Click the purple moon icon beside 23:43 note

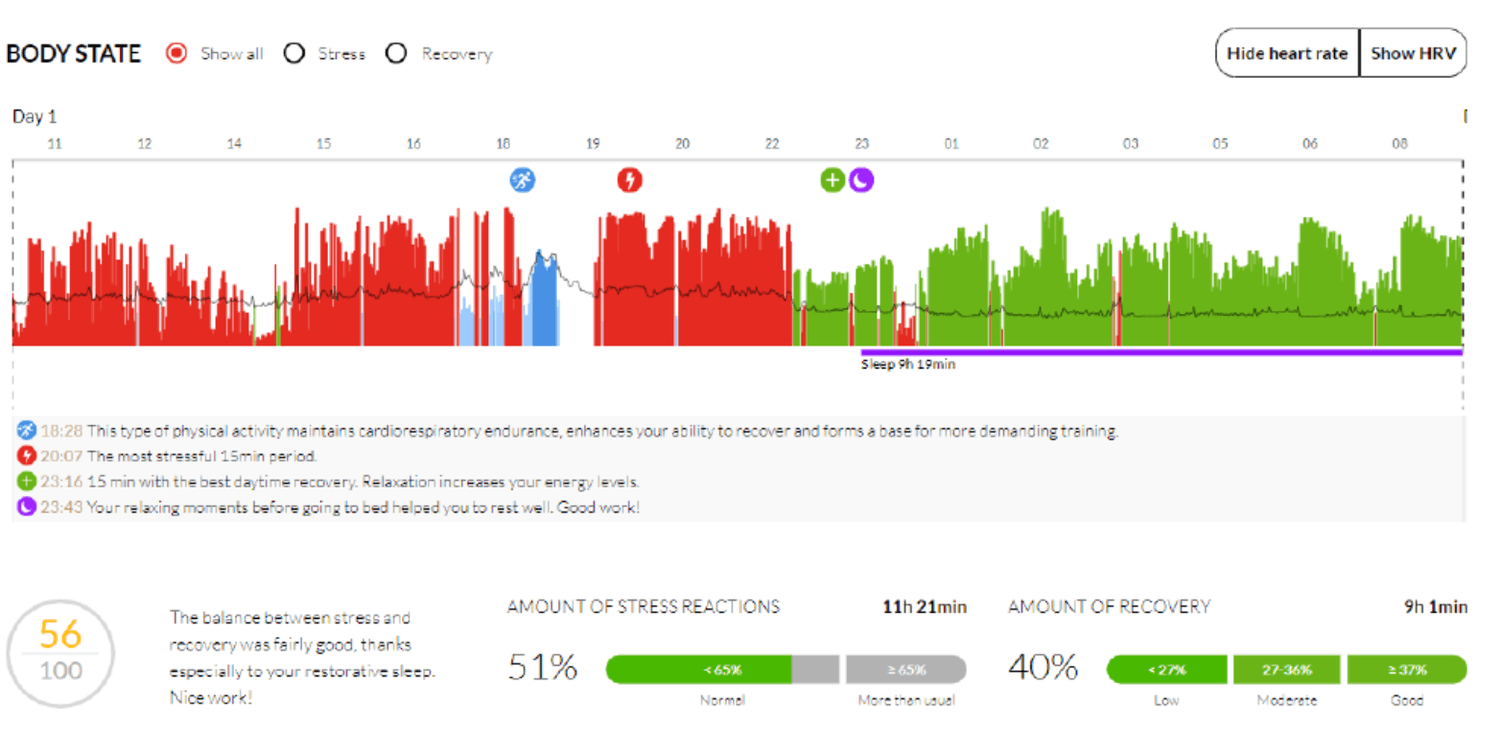(27, 507)
